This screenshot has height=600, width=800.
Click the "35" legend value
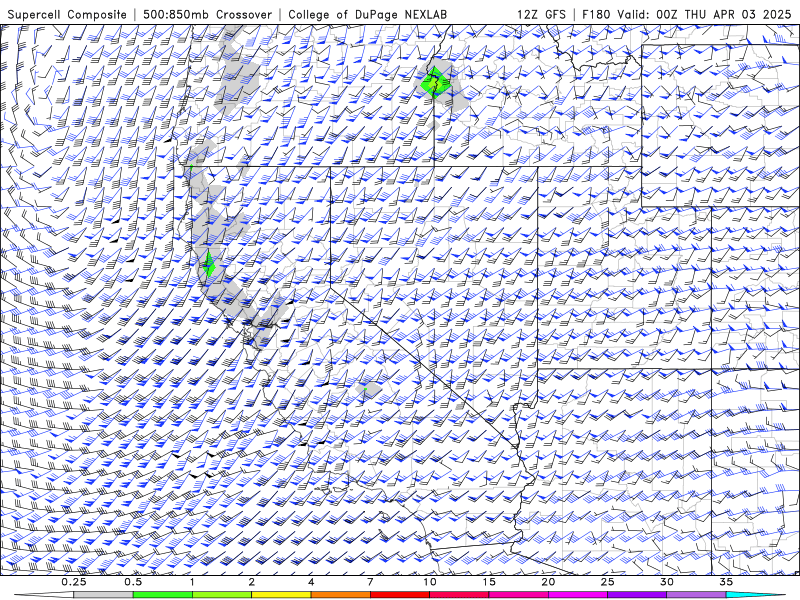coord(726,582)
